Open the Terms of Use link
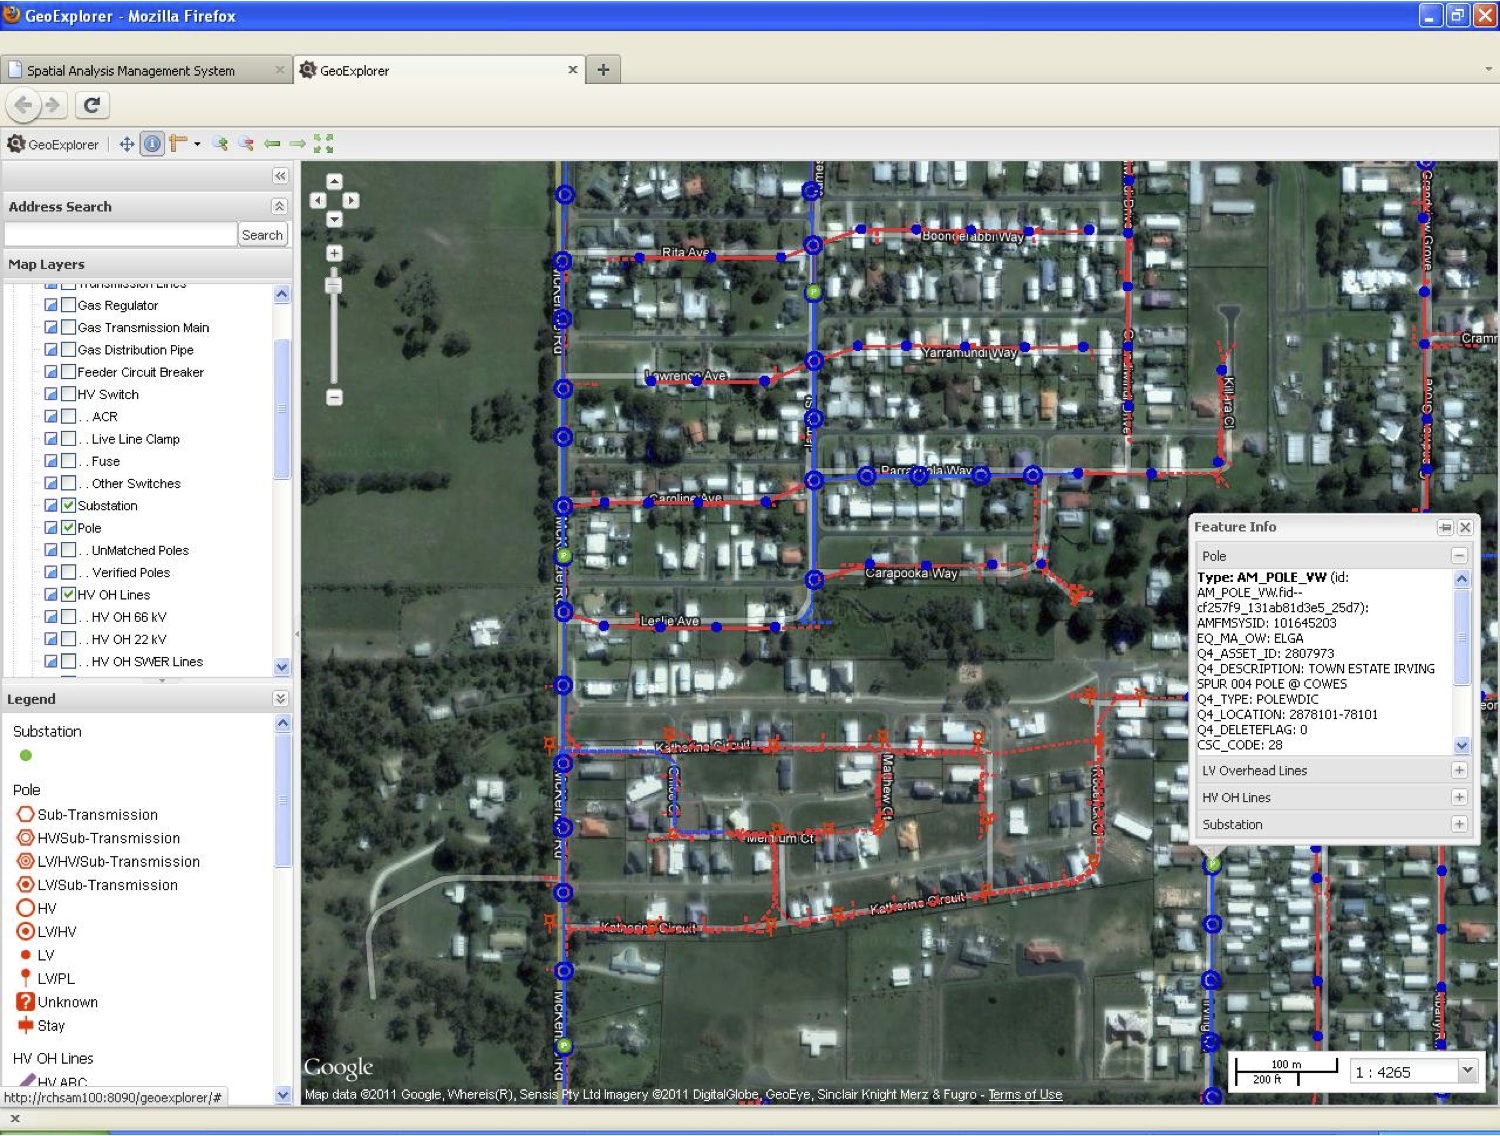The image size is (1500, 1136). (1025, 1095)
